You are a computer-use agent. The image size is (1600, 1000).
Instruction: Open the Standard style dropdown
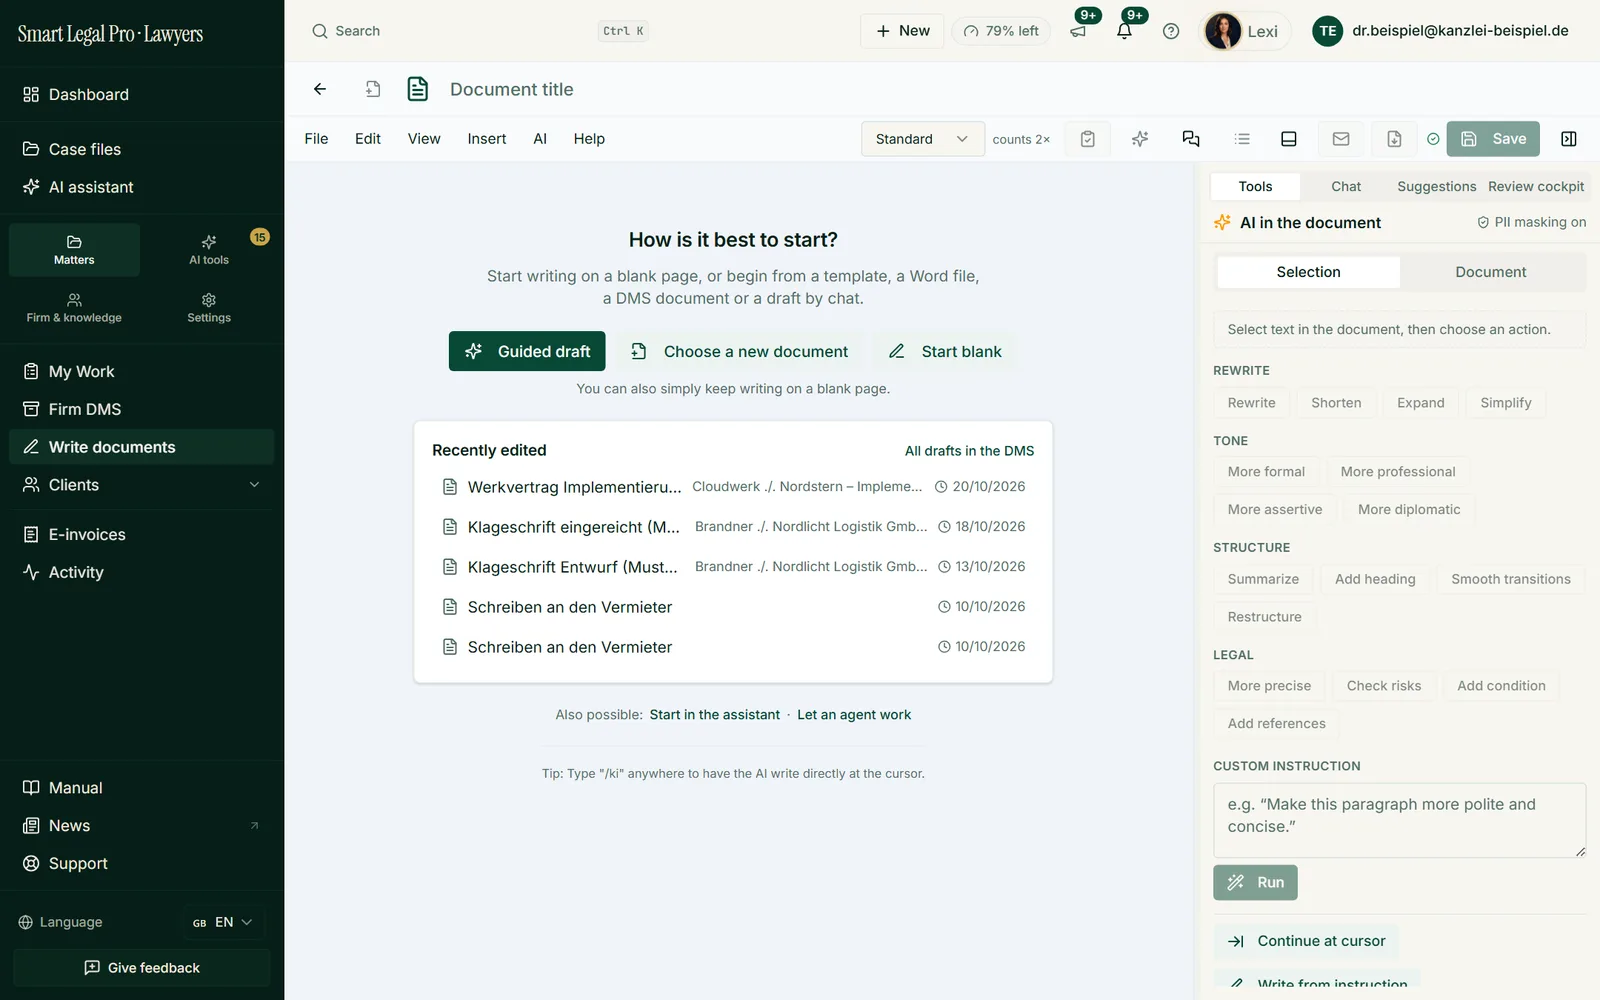tap(922, 139)
